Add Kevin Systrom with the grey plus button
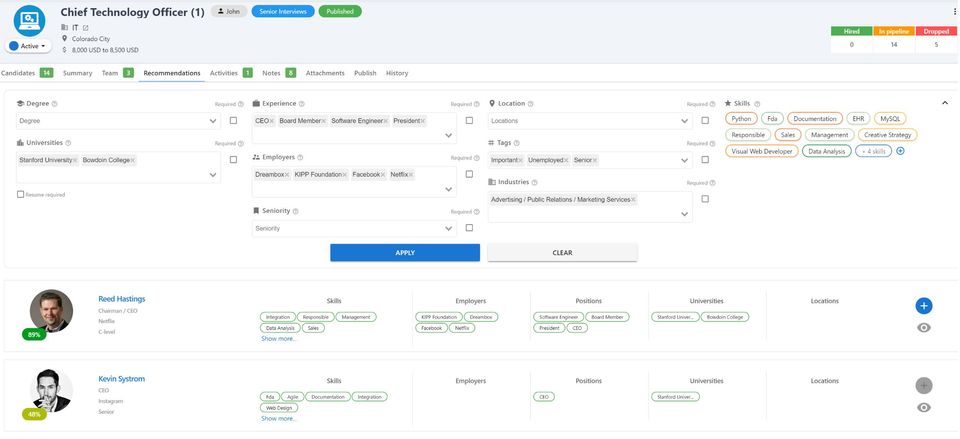Screen dimensions: 960x439 coord(924,386)
